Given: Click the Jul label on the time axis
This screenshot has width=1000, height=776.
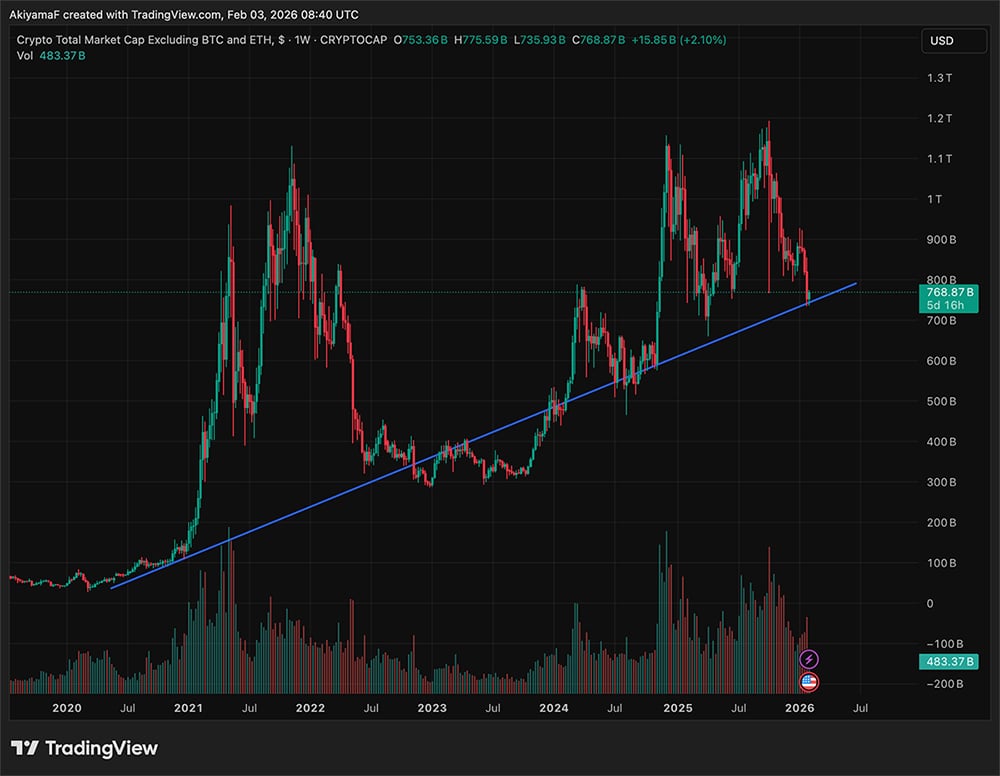Looking at the screenshot, I should (858, 708).
